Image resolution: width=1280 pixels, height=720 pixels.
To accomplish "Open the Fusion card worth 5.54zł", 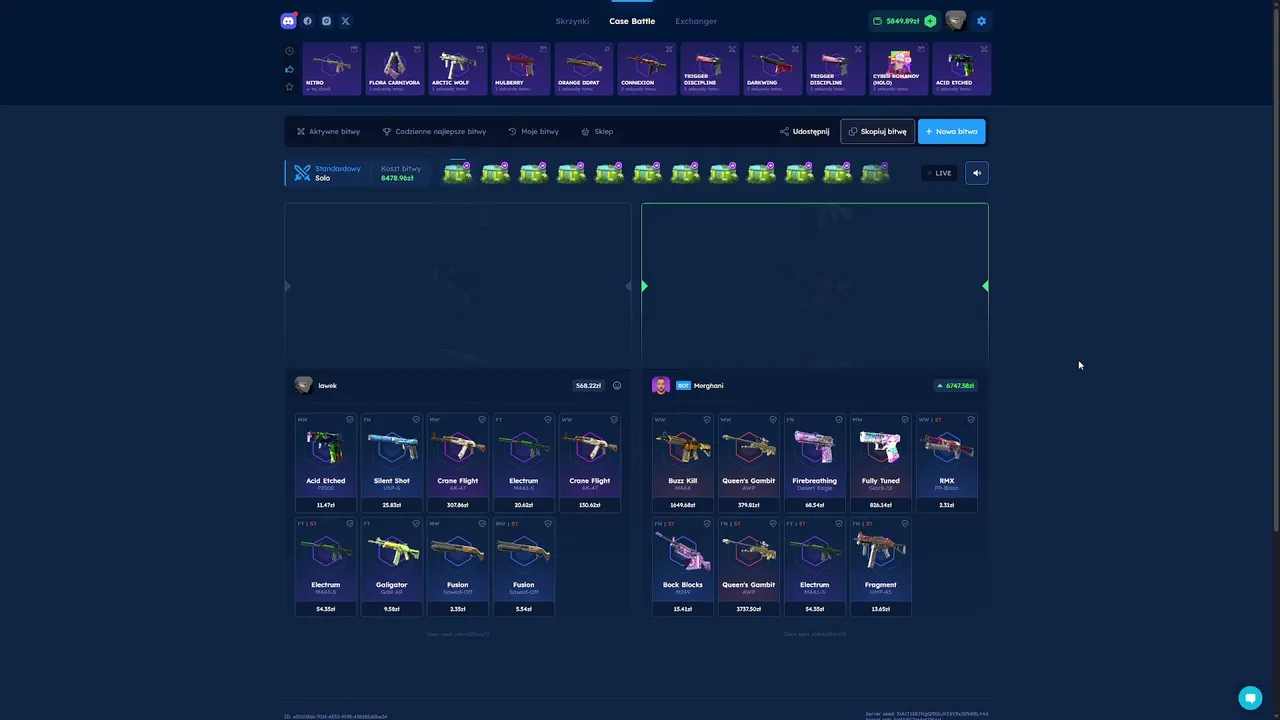I will (523, 567).
